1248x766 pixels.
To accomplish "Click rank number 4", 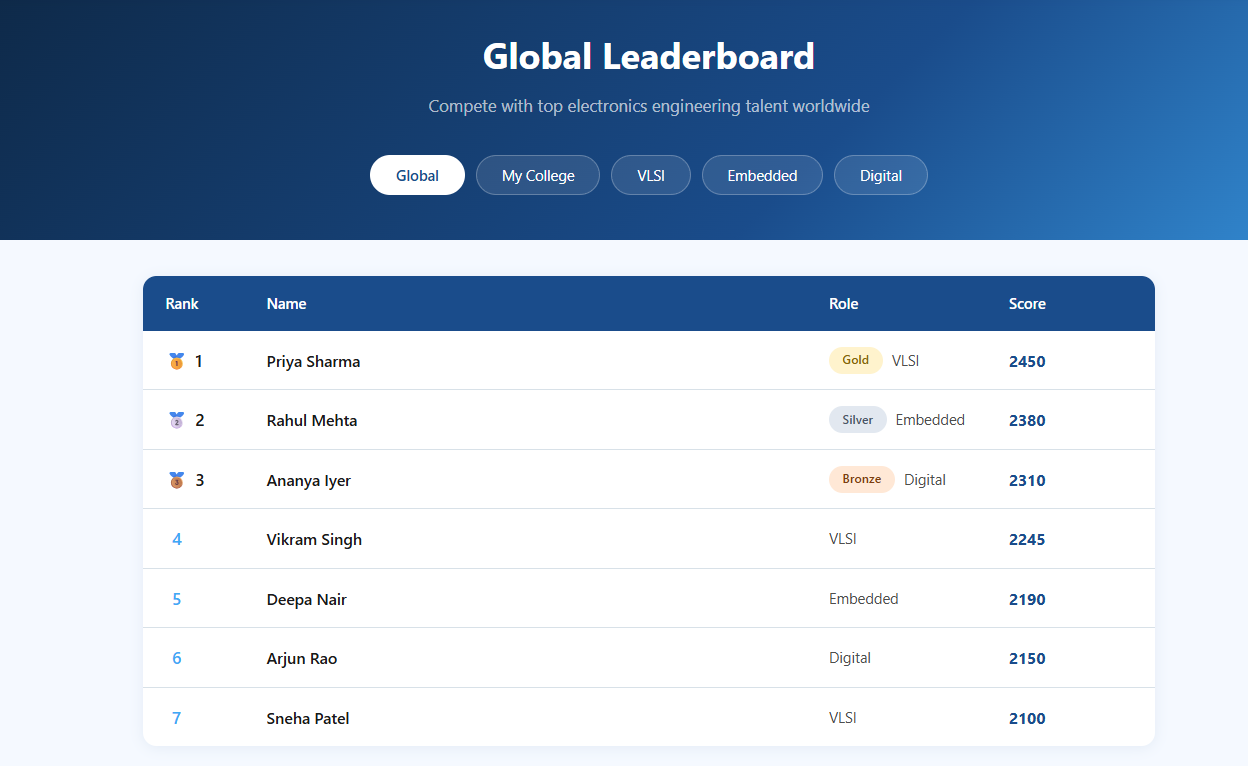I will click(x=177, y=539).
